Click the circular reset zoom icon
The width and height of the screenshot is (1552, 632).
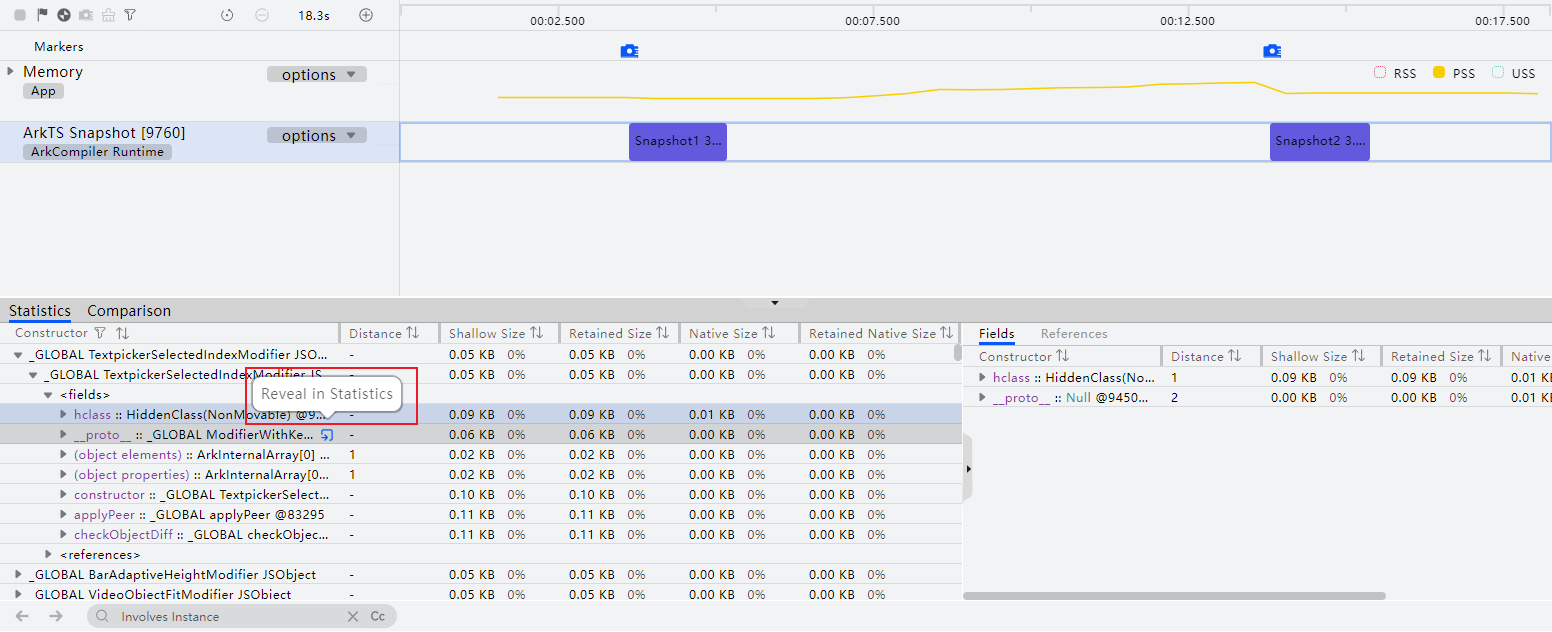point(227,15)
